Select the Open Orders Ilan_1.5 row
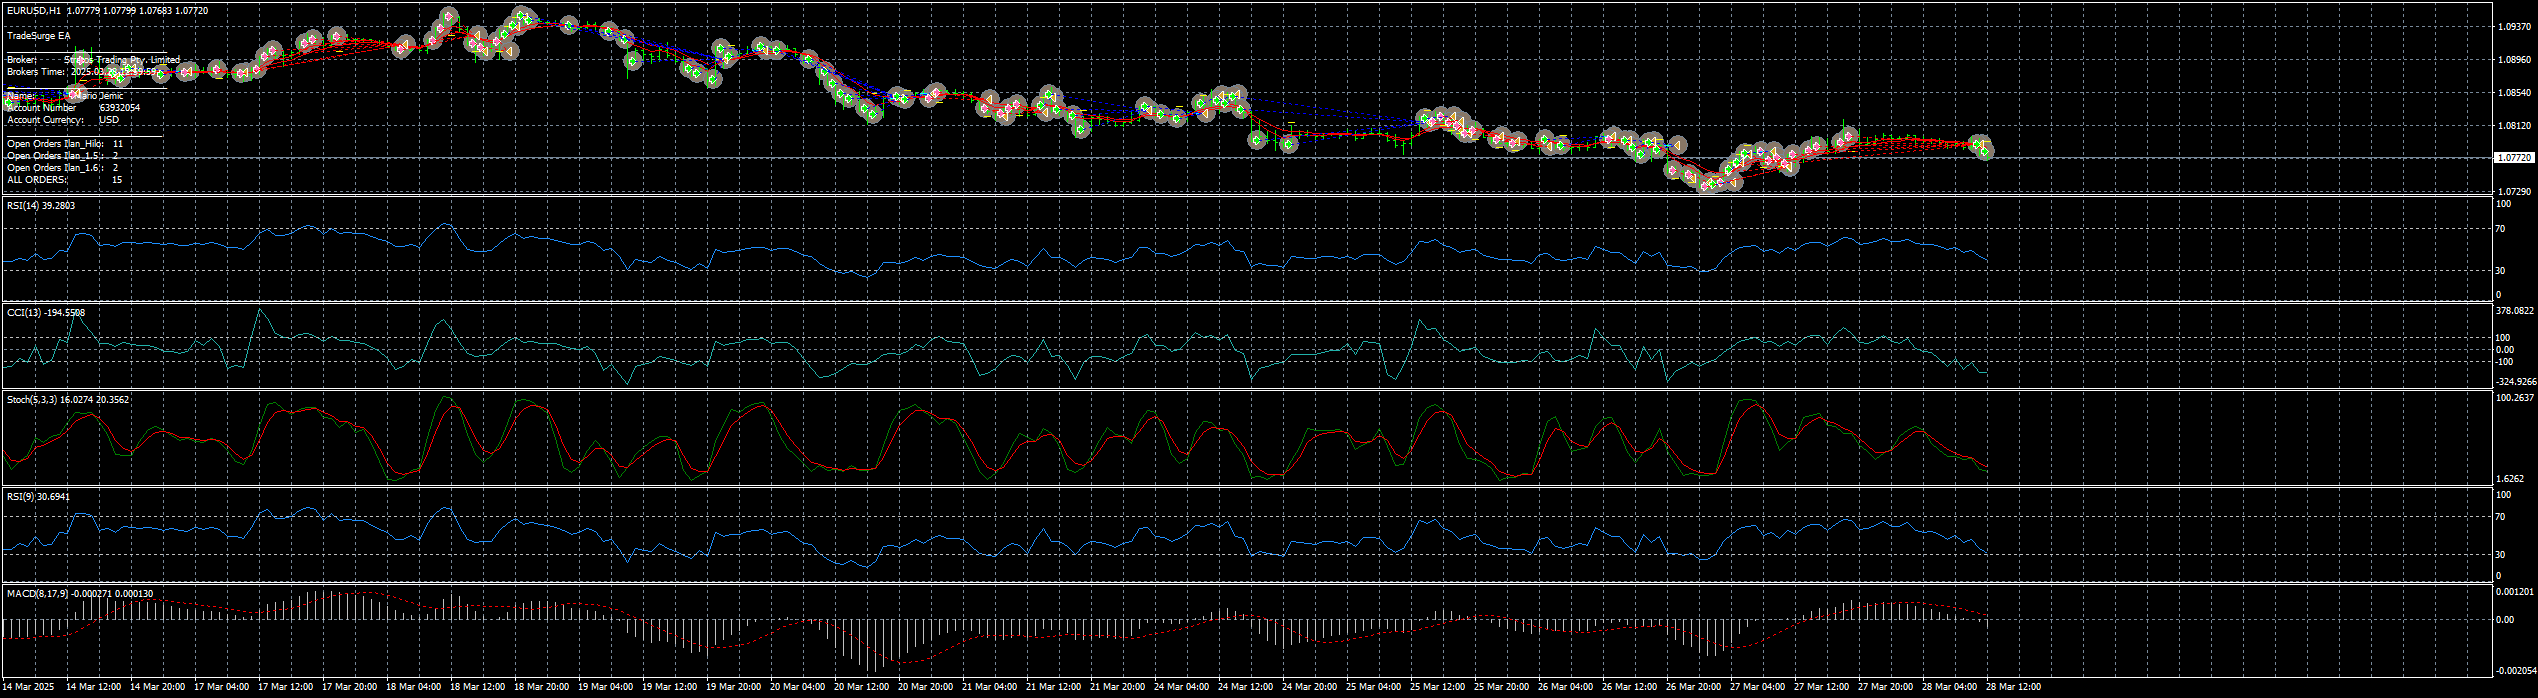The height and width of the screenshot is (698, 2538). 63,156
